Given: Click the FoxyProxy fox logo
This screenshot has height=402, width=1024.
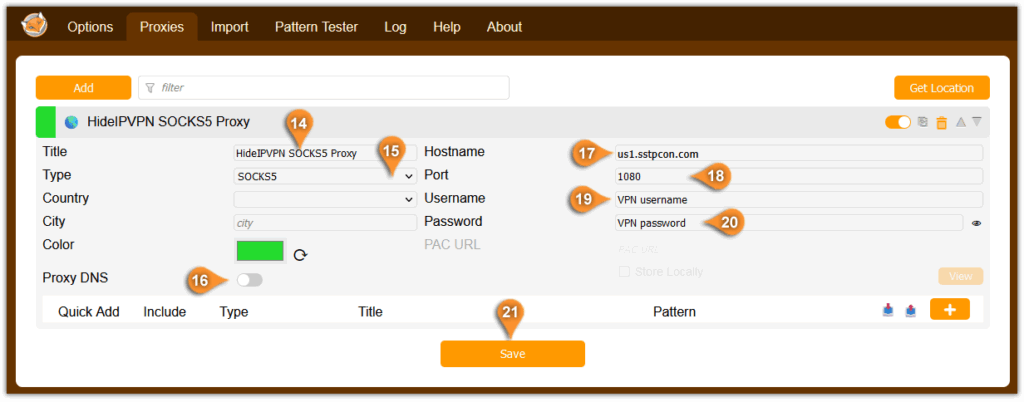Looking at the screenshot, I should click(x=33, y=27).
